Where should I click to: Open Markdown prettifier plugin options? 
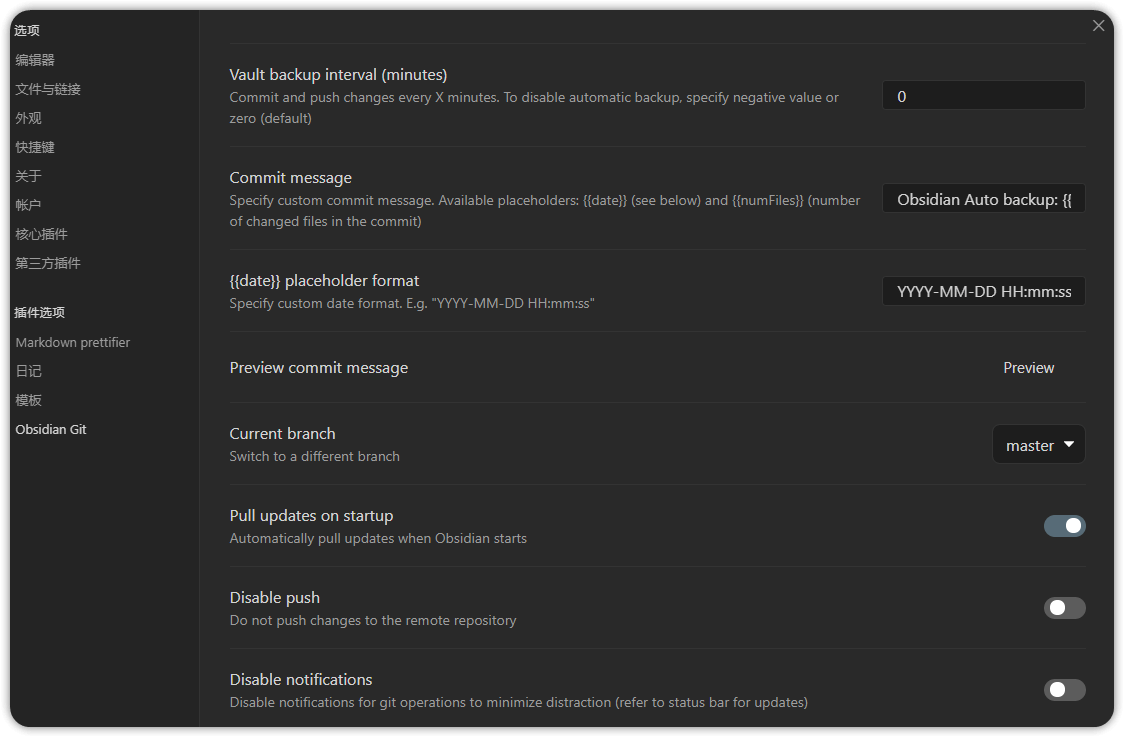point(73,342)
